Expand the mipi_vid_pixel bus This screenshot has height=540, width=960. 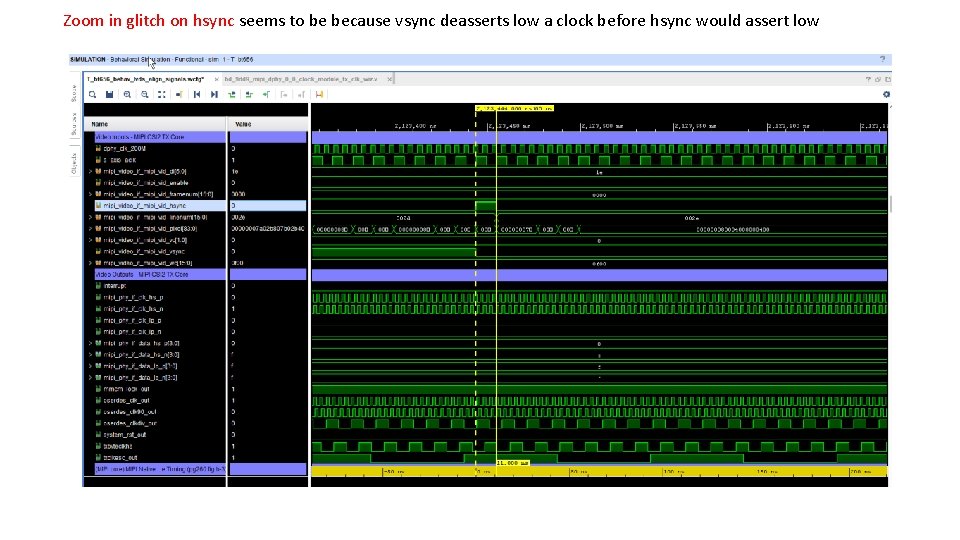pyautogui.click(x=91, y=228)
